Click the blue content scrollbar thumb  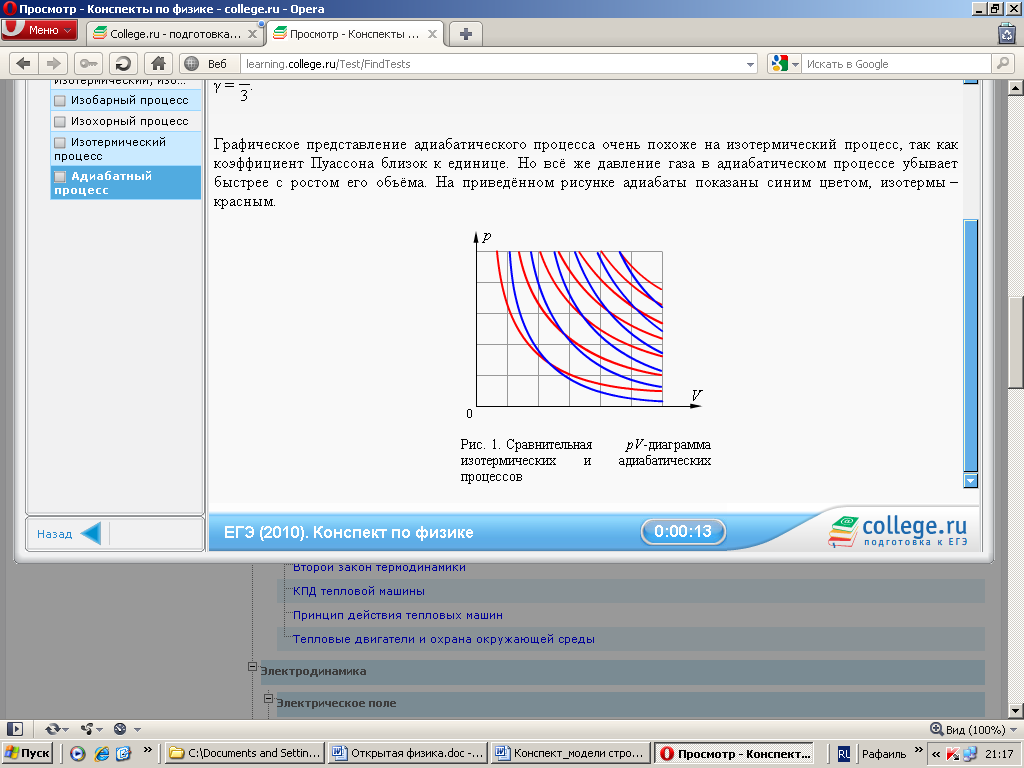tap(970, 345)
